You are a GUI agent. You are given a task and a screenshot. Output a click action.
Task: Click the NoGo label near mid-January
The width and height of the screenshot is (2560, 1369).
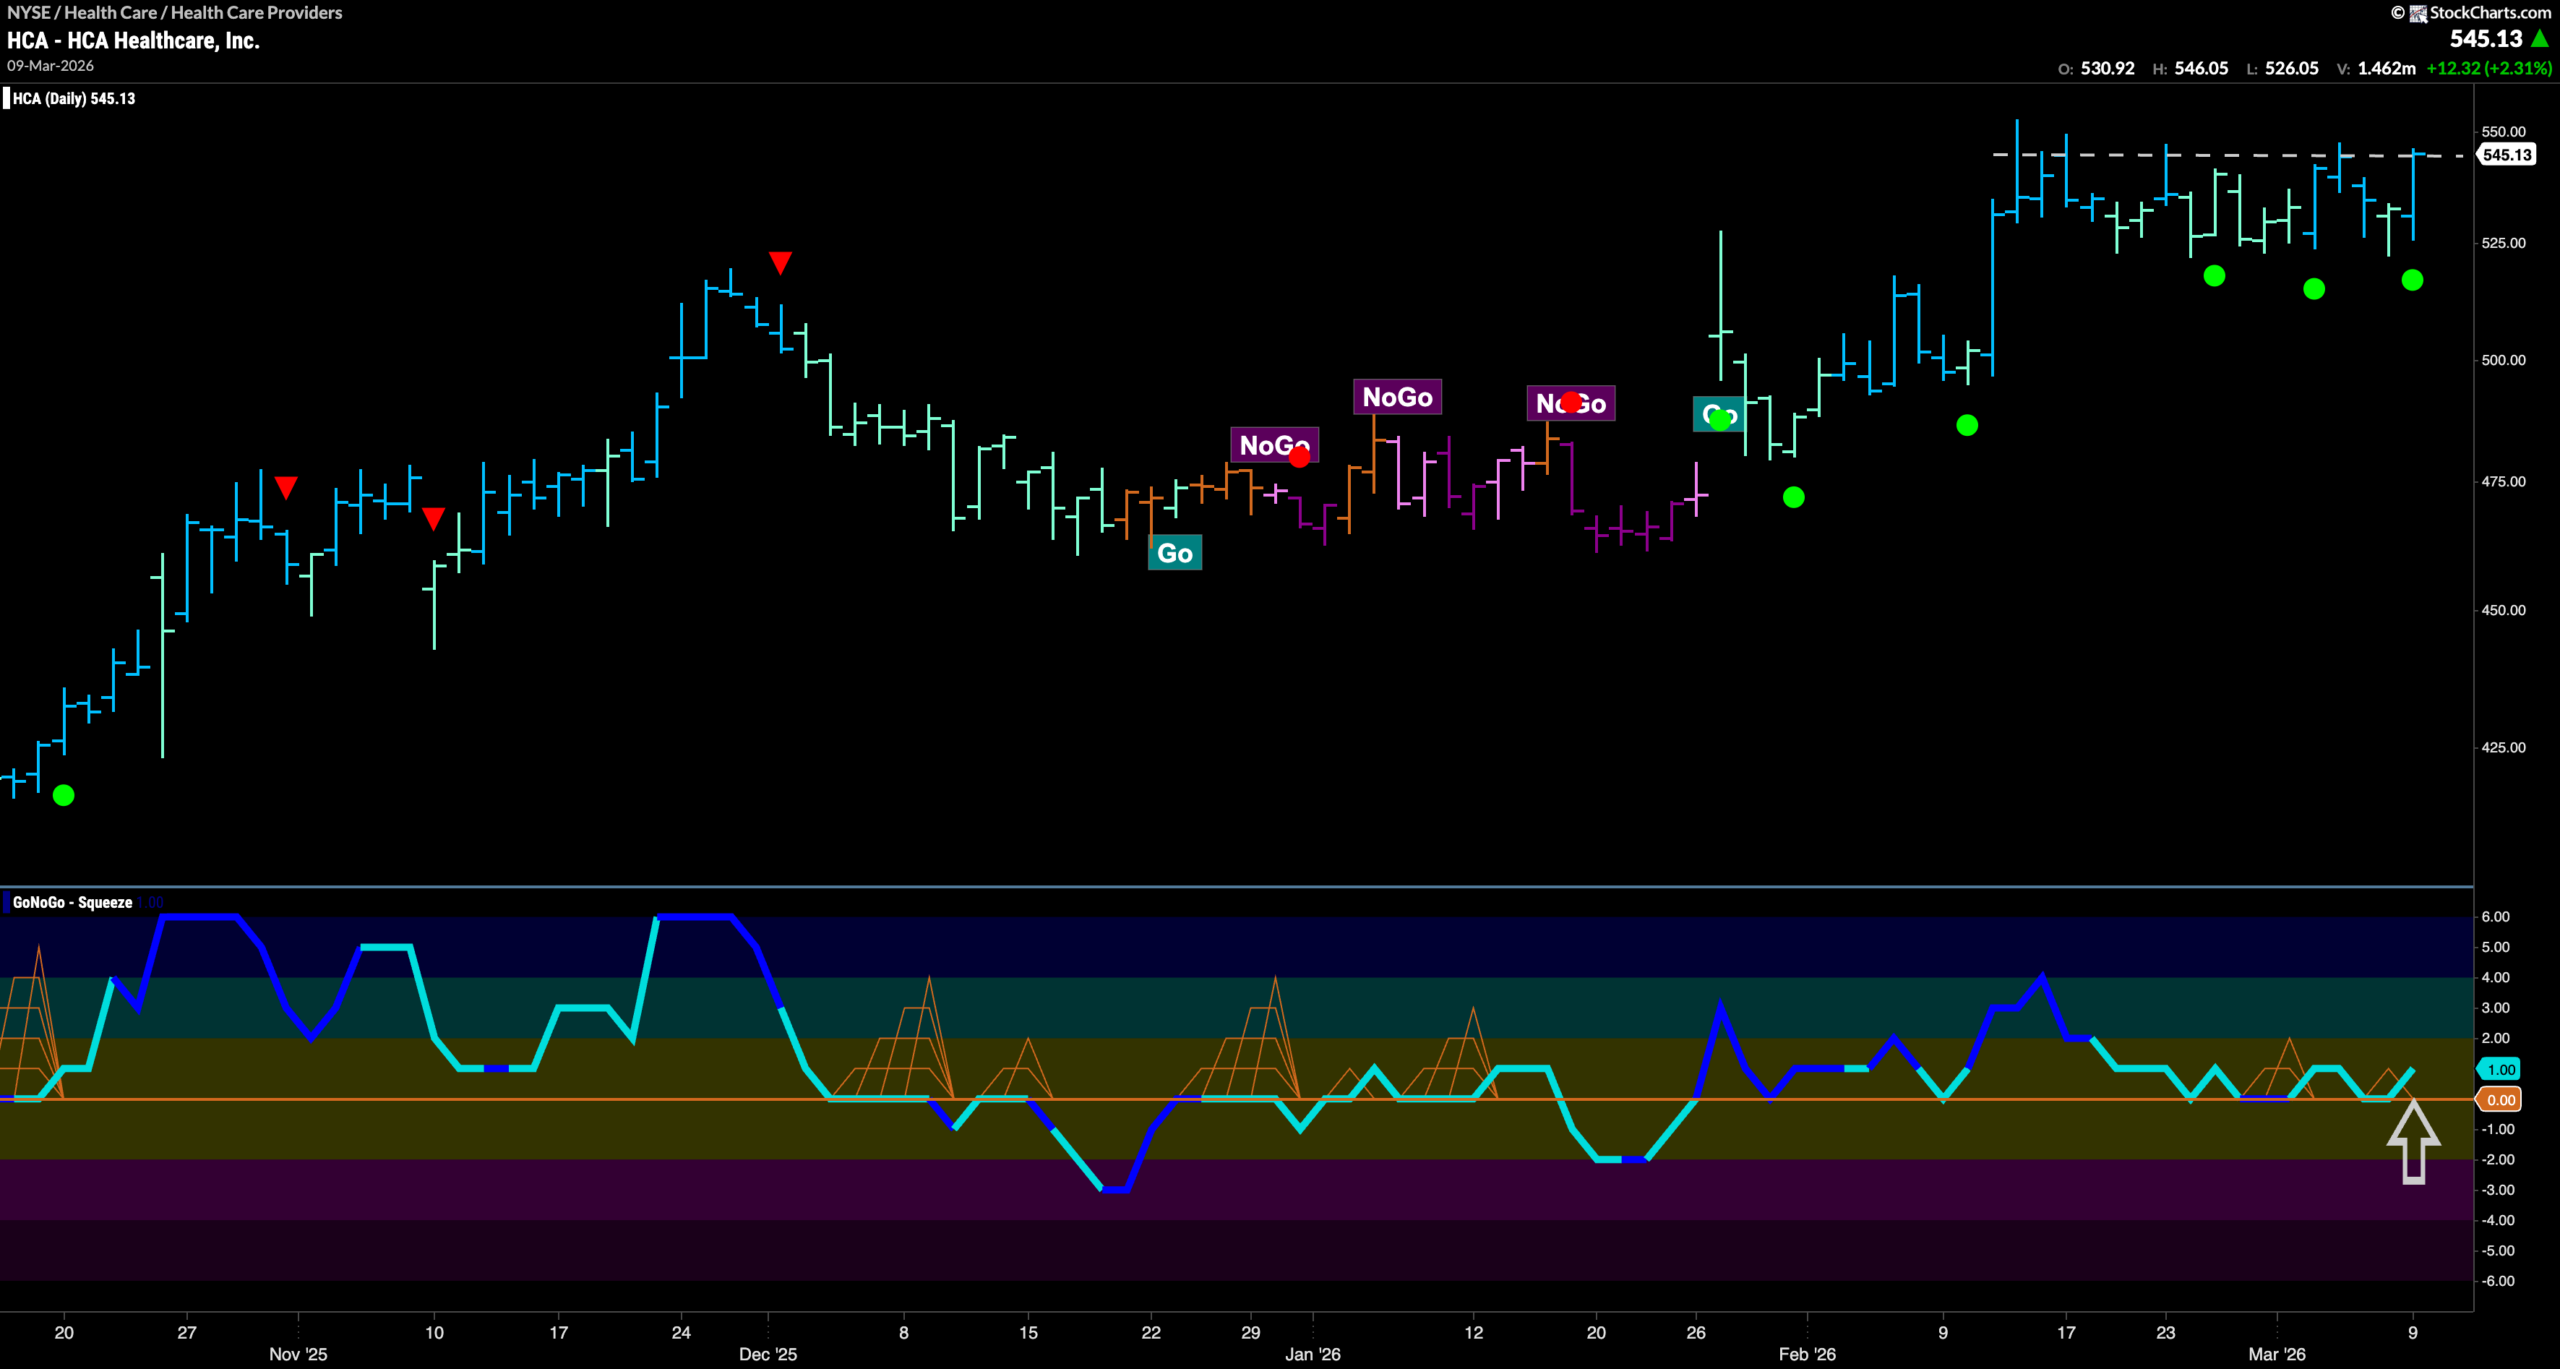click(x=1571, y=403)
